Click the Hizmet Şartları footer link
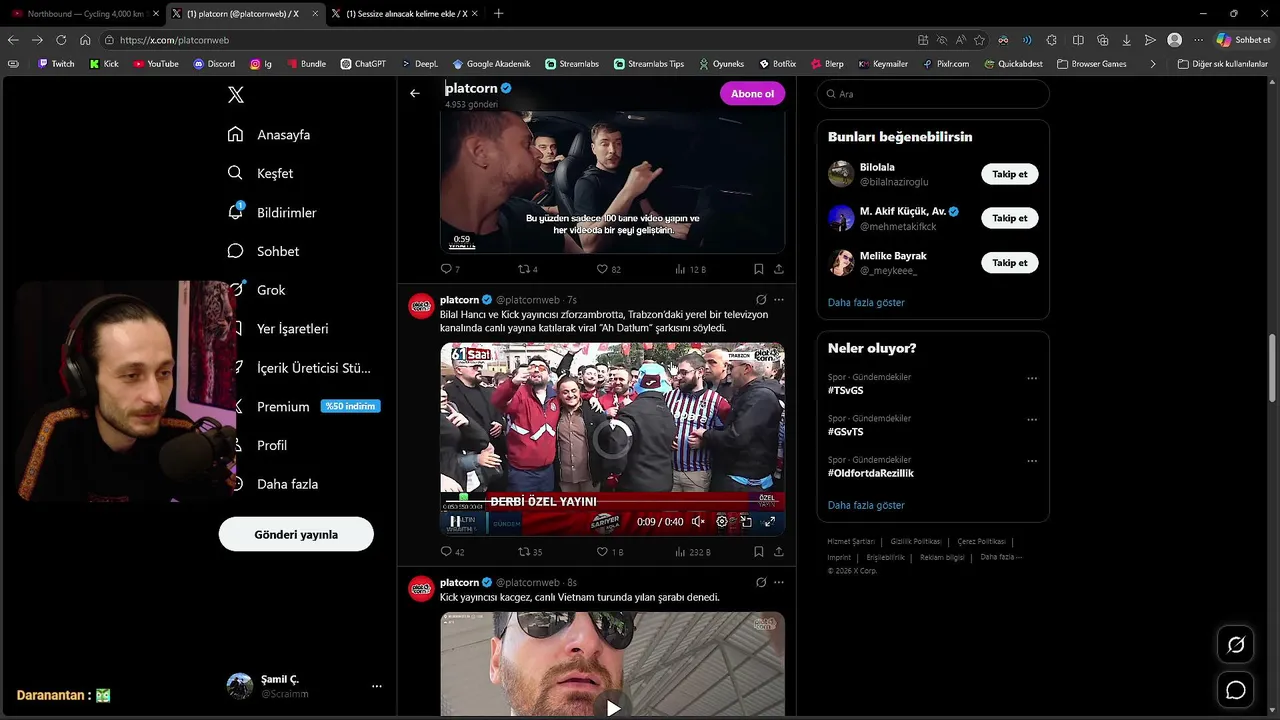This screenshot has width=1280, height=720. click(850, 541)
